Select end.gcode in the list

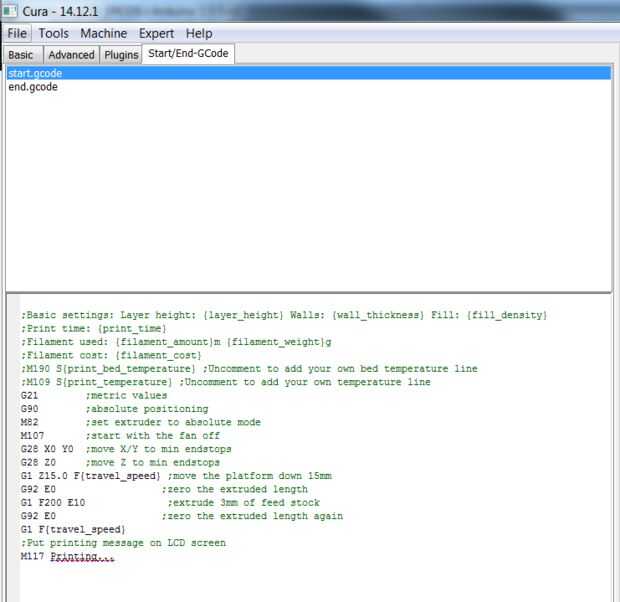pos(309,87)
